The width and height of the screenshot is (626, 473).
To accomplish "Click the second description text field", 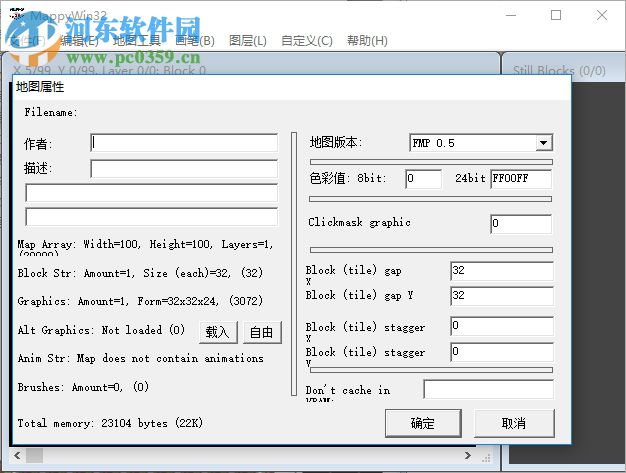I will pos(151,193).
